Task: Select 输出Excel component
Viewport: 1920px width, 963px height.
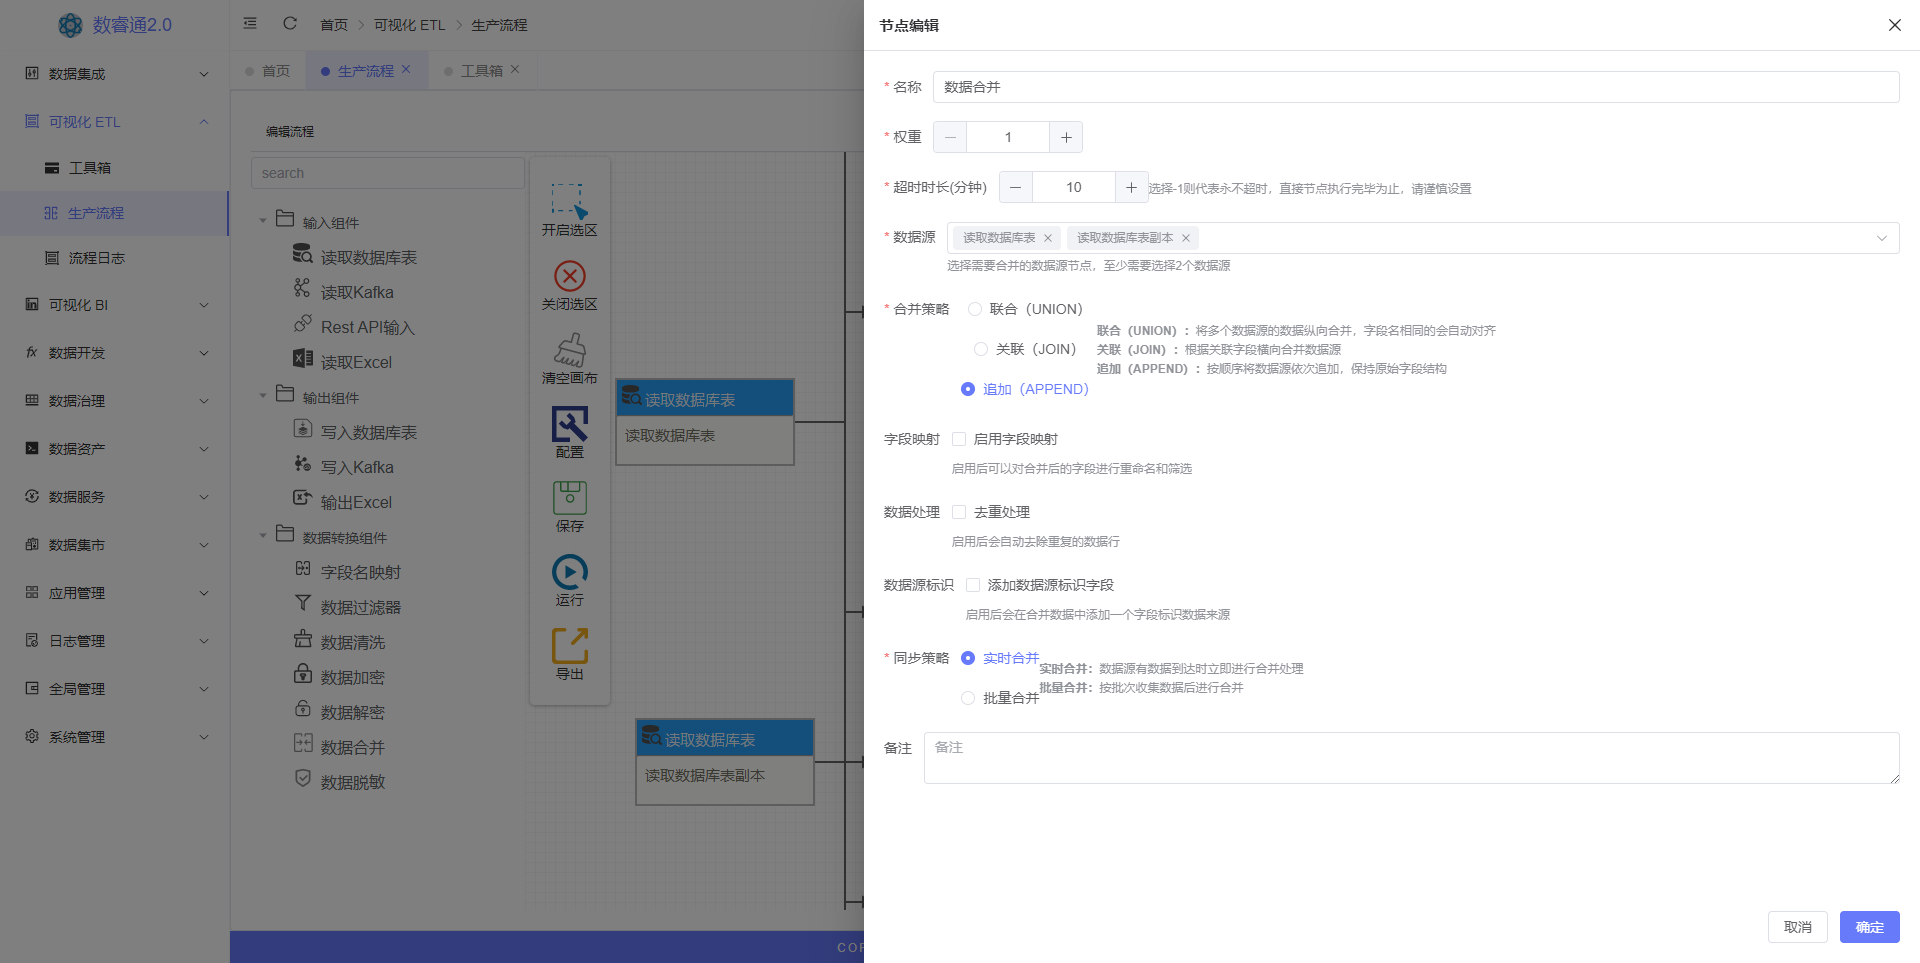Action: tap(356, 502)
